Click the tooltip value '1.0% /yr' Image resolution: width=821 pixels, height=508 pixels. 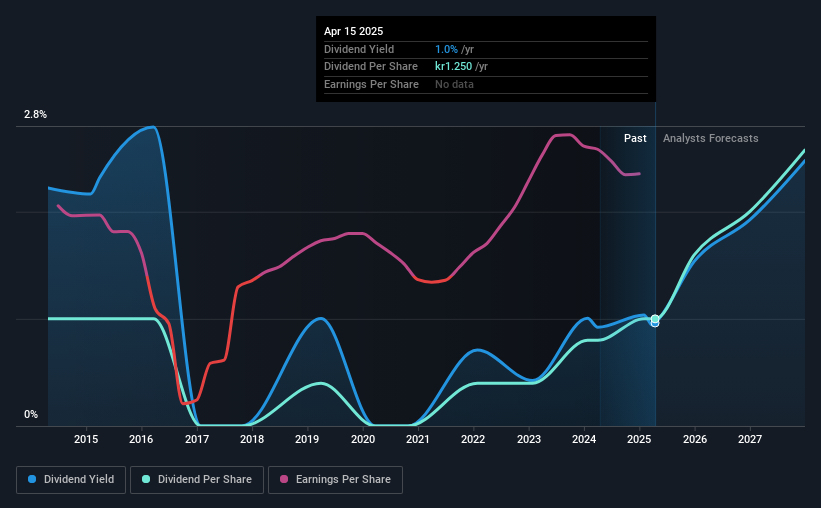coord(454,49)
